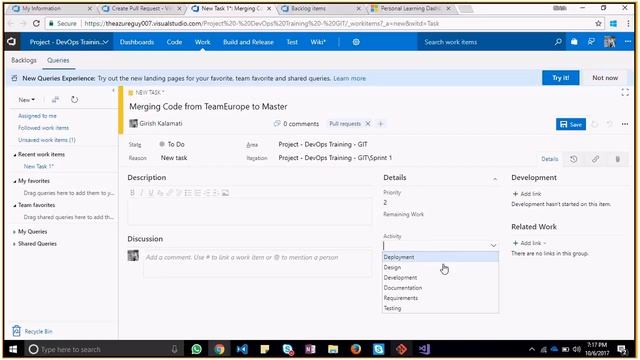Open Build and Release hub

(248, 42)
